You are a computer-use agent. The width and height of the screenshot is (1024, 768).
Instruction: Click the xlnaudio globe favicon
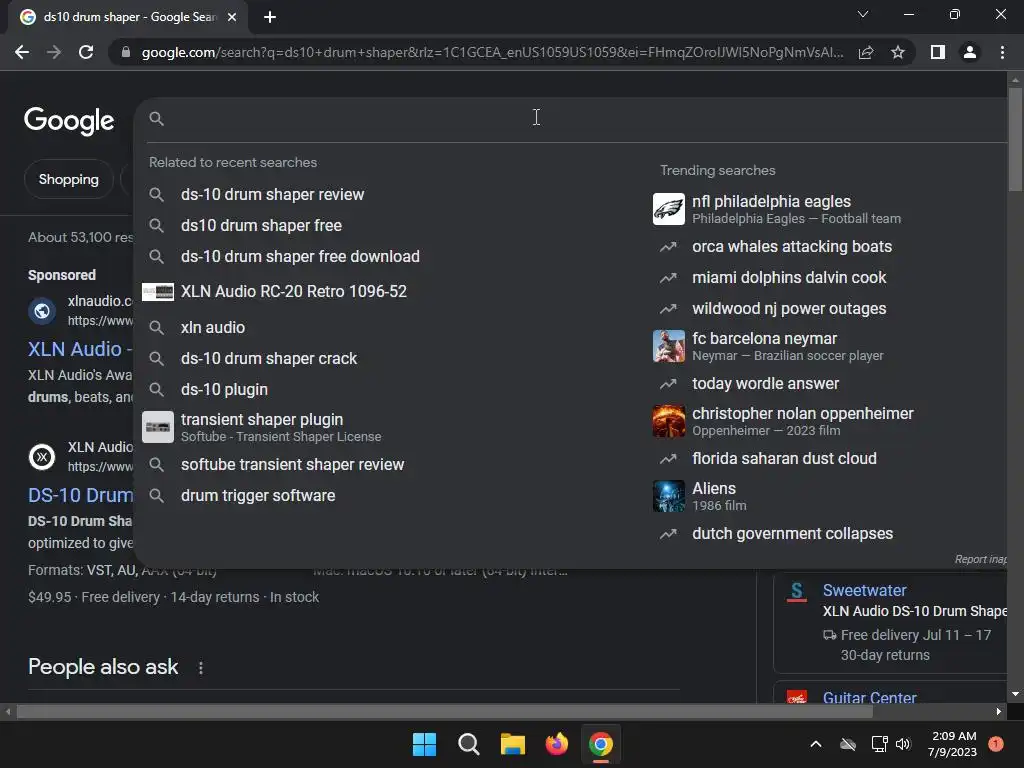42,311
